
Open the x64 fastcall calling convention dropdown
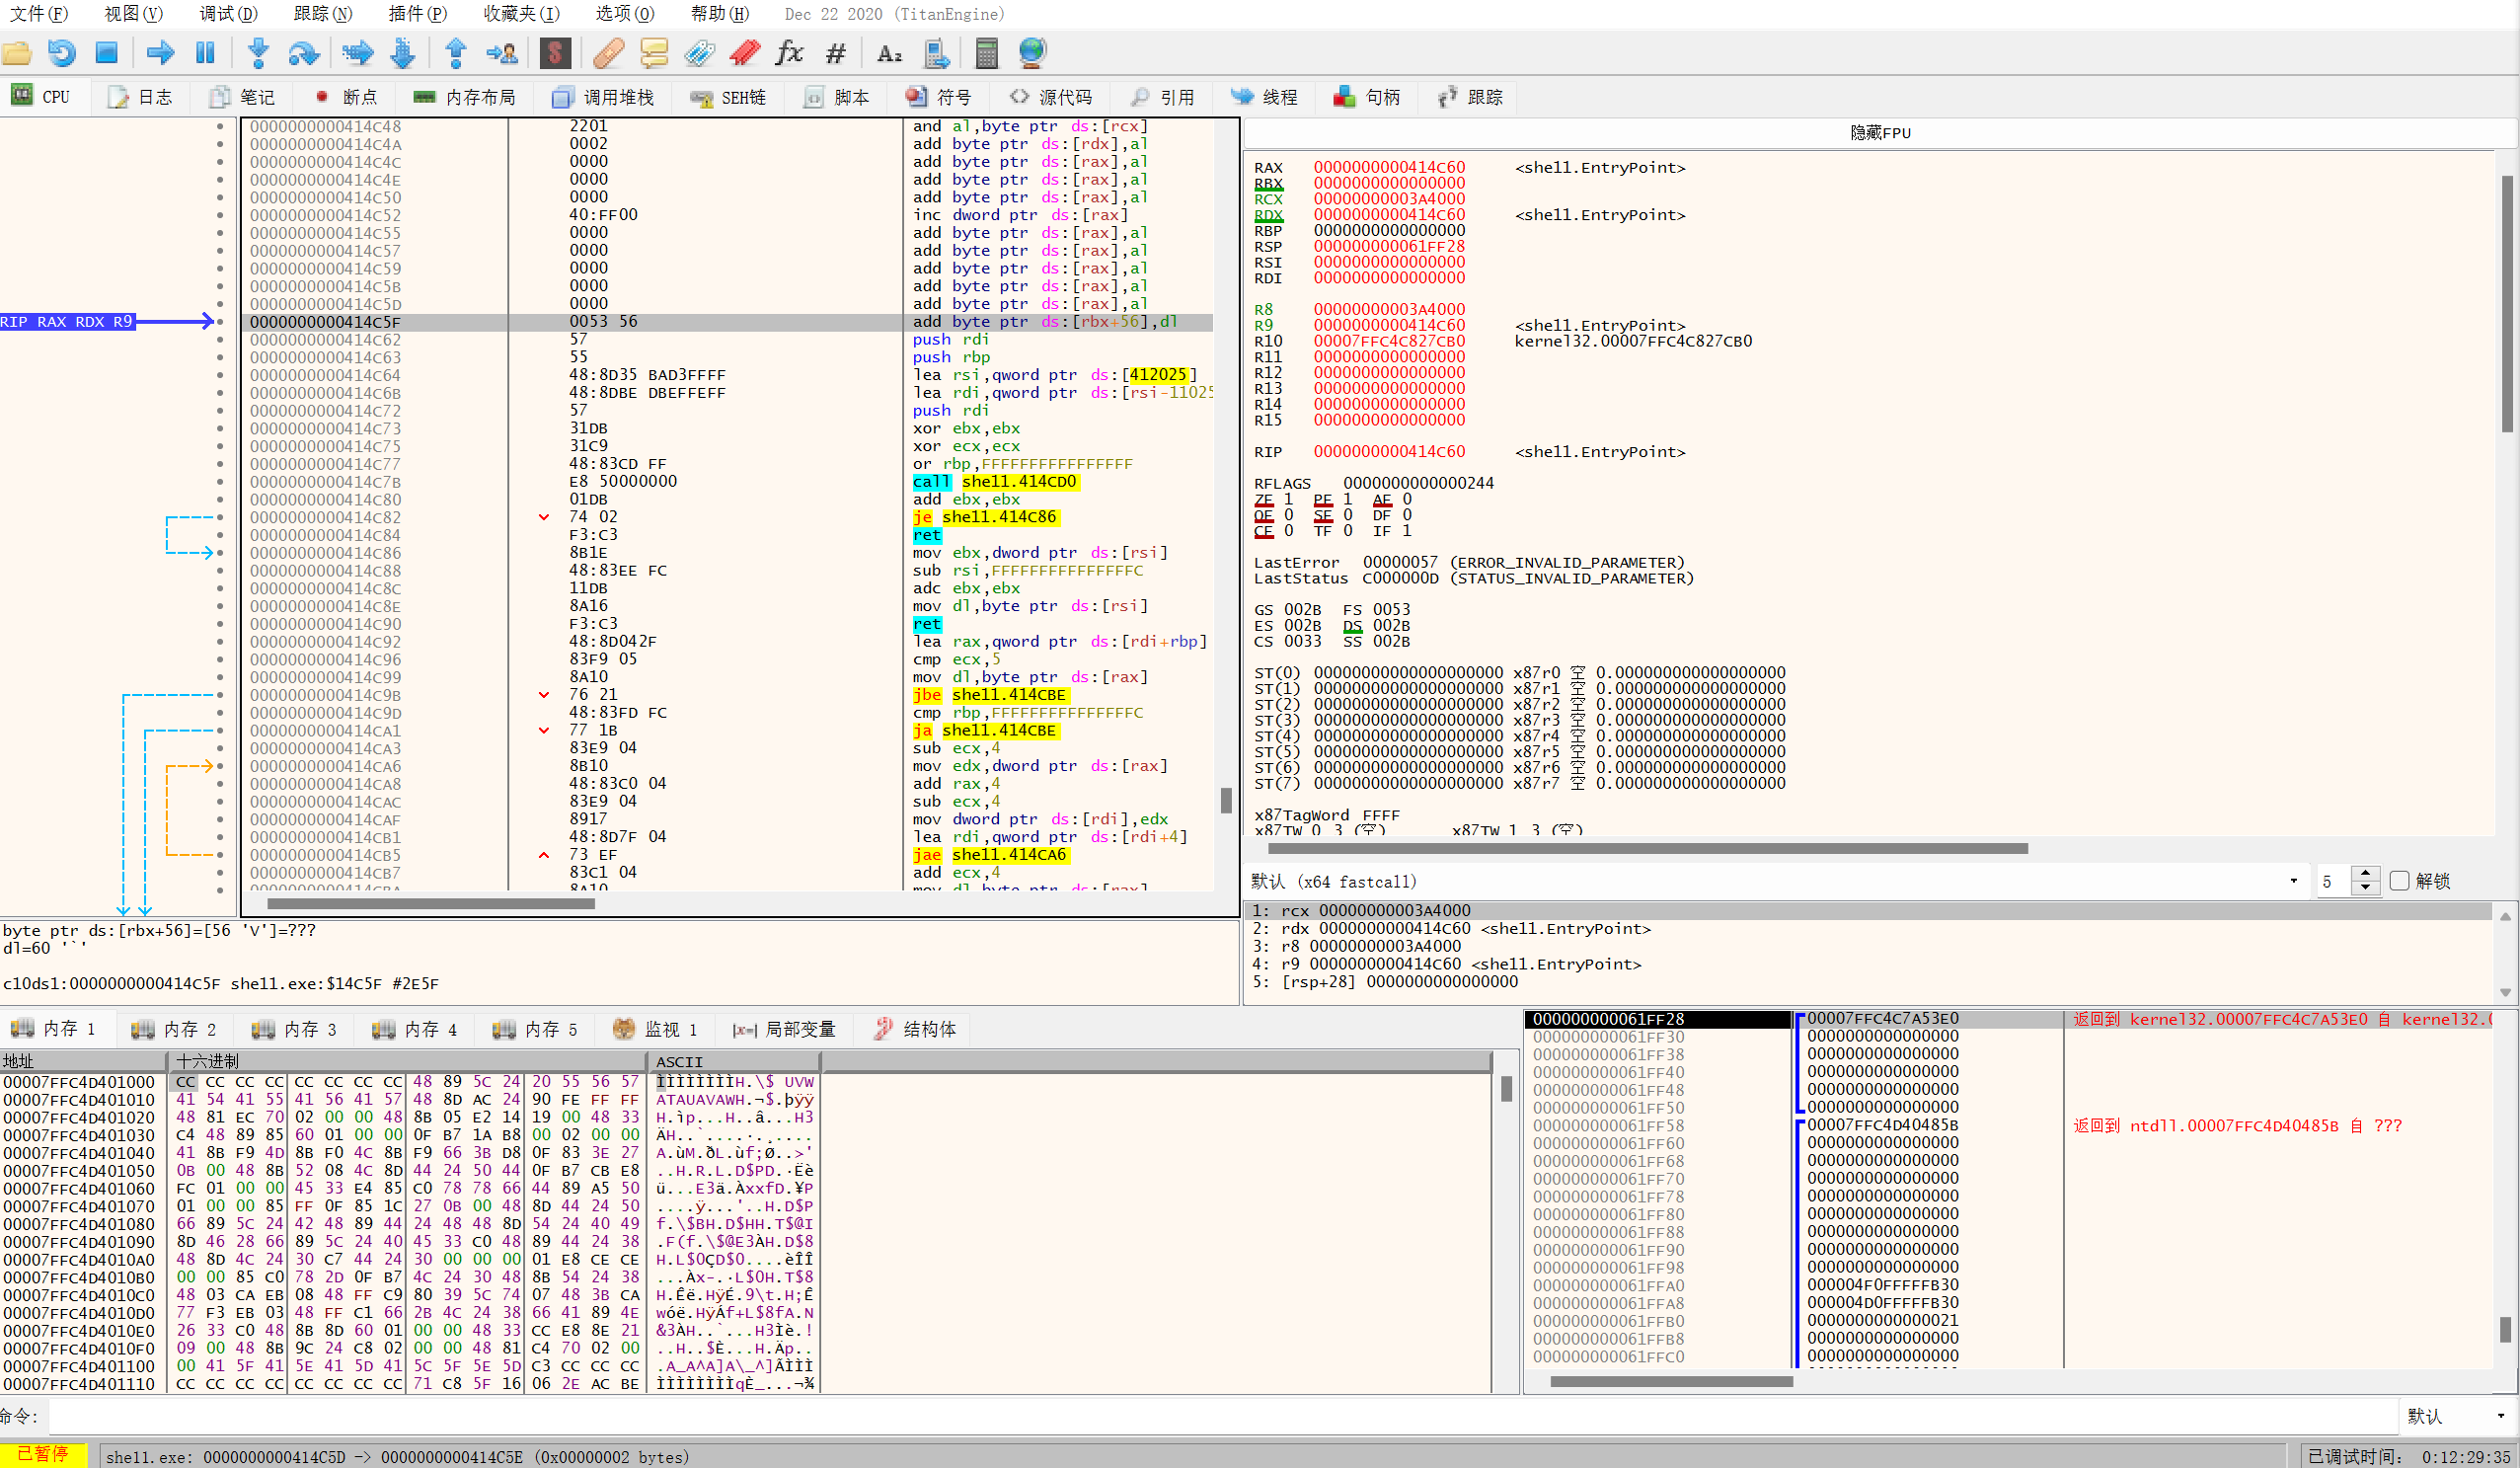[x=1776, y=881]
